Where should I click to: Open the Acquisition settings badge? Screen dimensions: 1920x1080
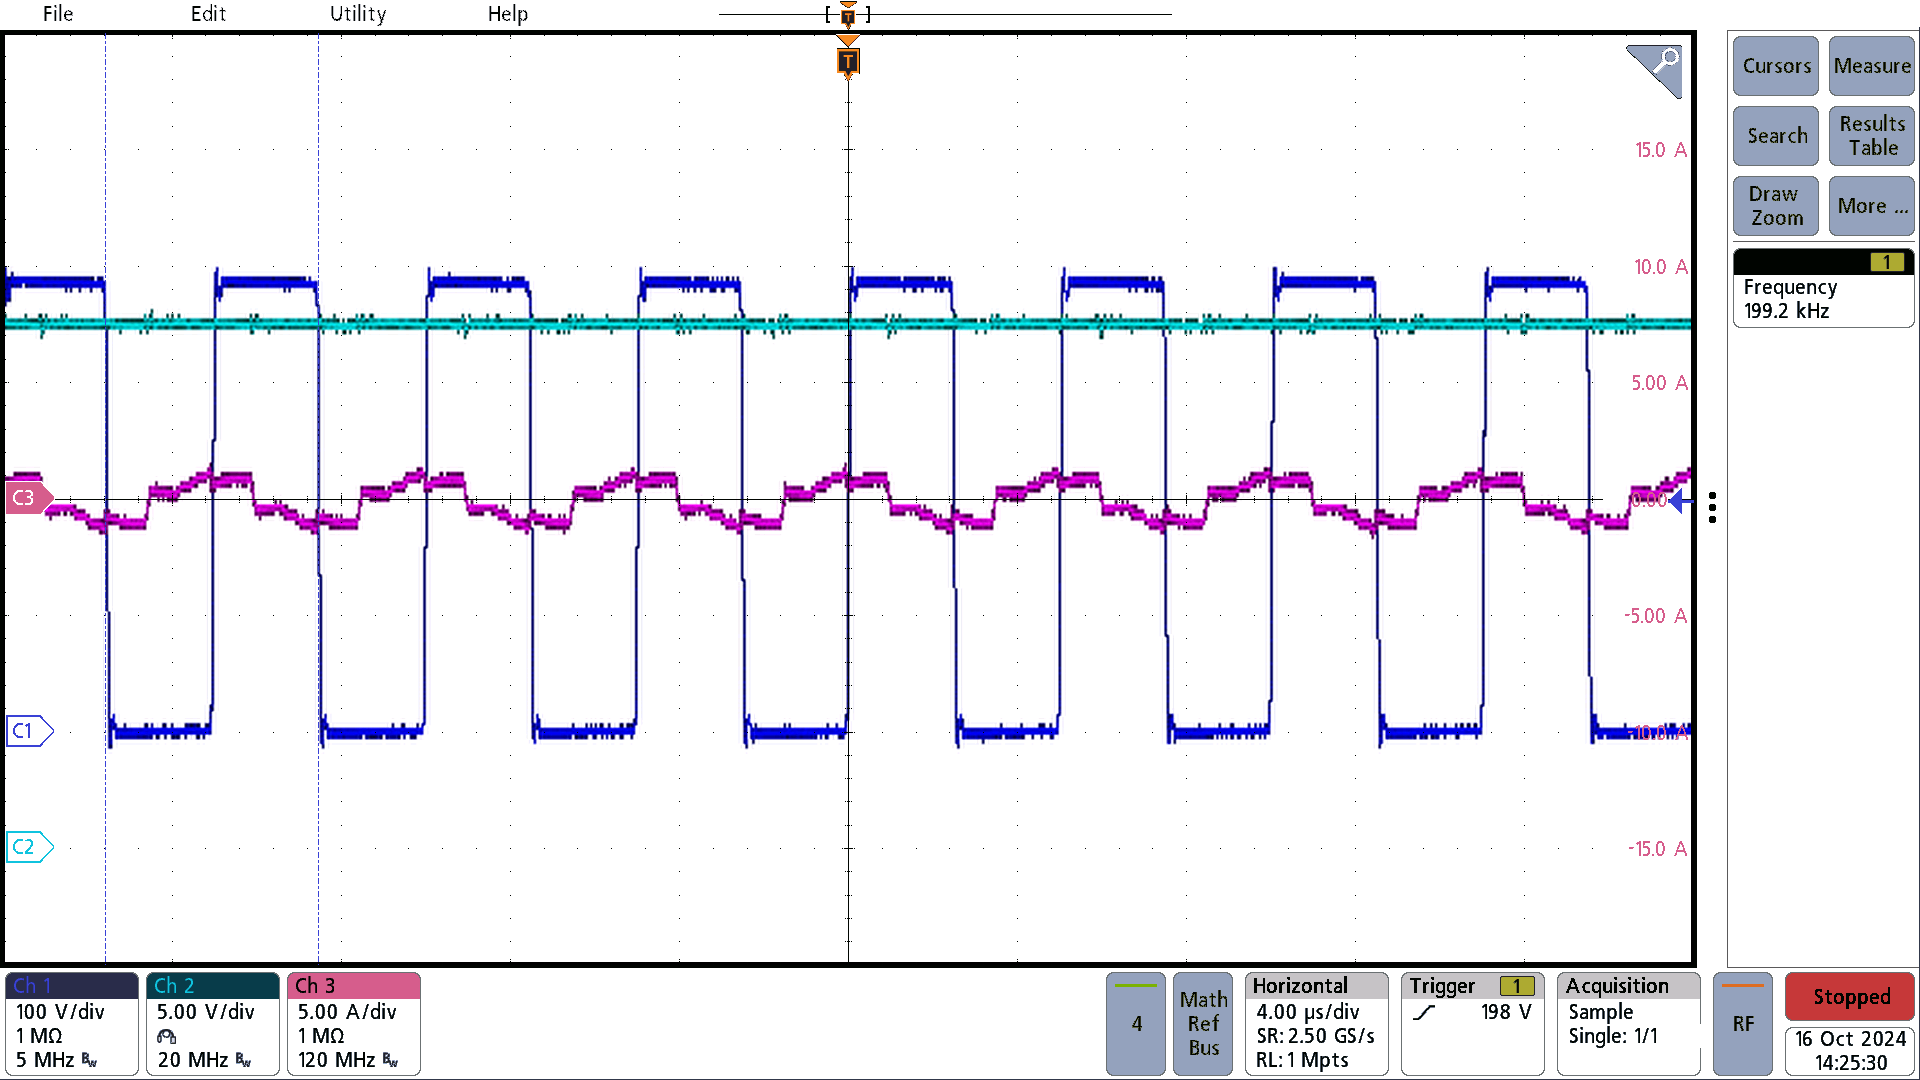click(x=1629, y=1024)
